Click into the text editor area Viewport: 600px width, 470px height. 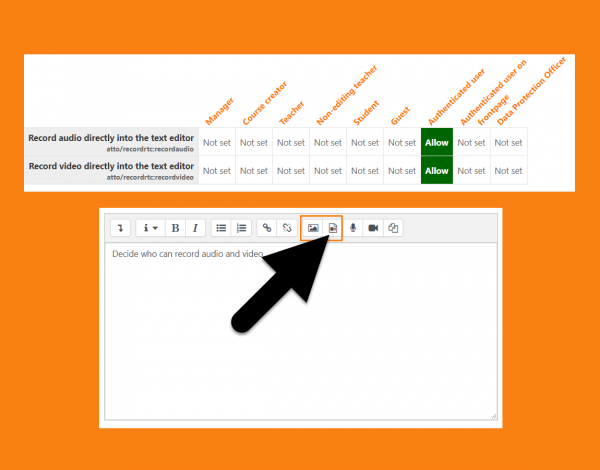[x=300, y=340]
